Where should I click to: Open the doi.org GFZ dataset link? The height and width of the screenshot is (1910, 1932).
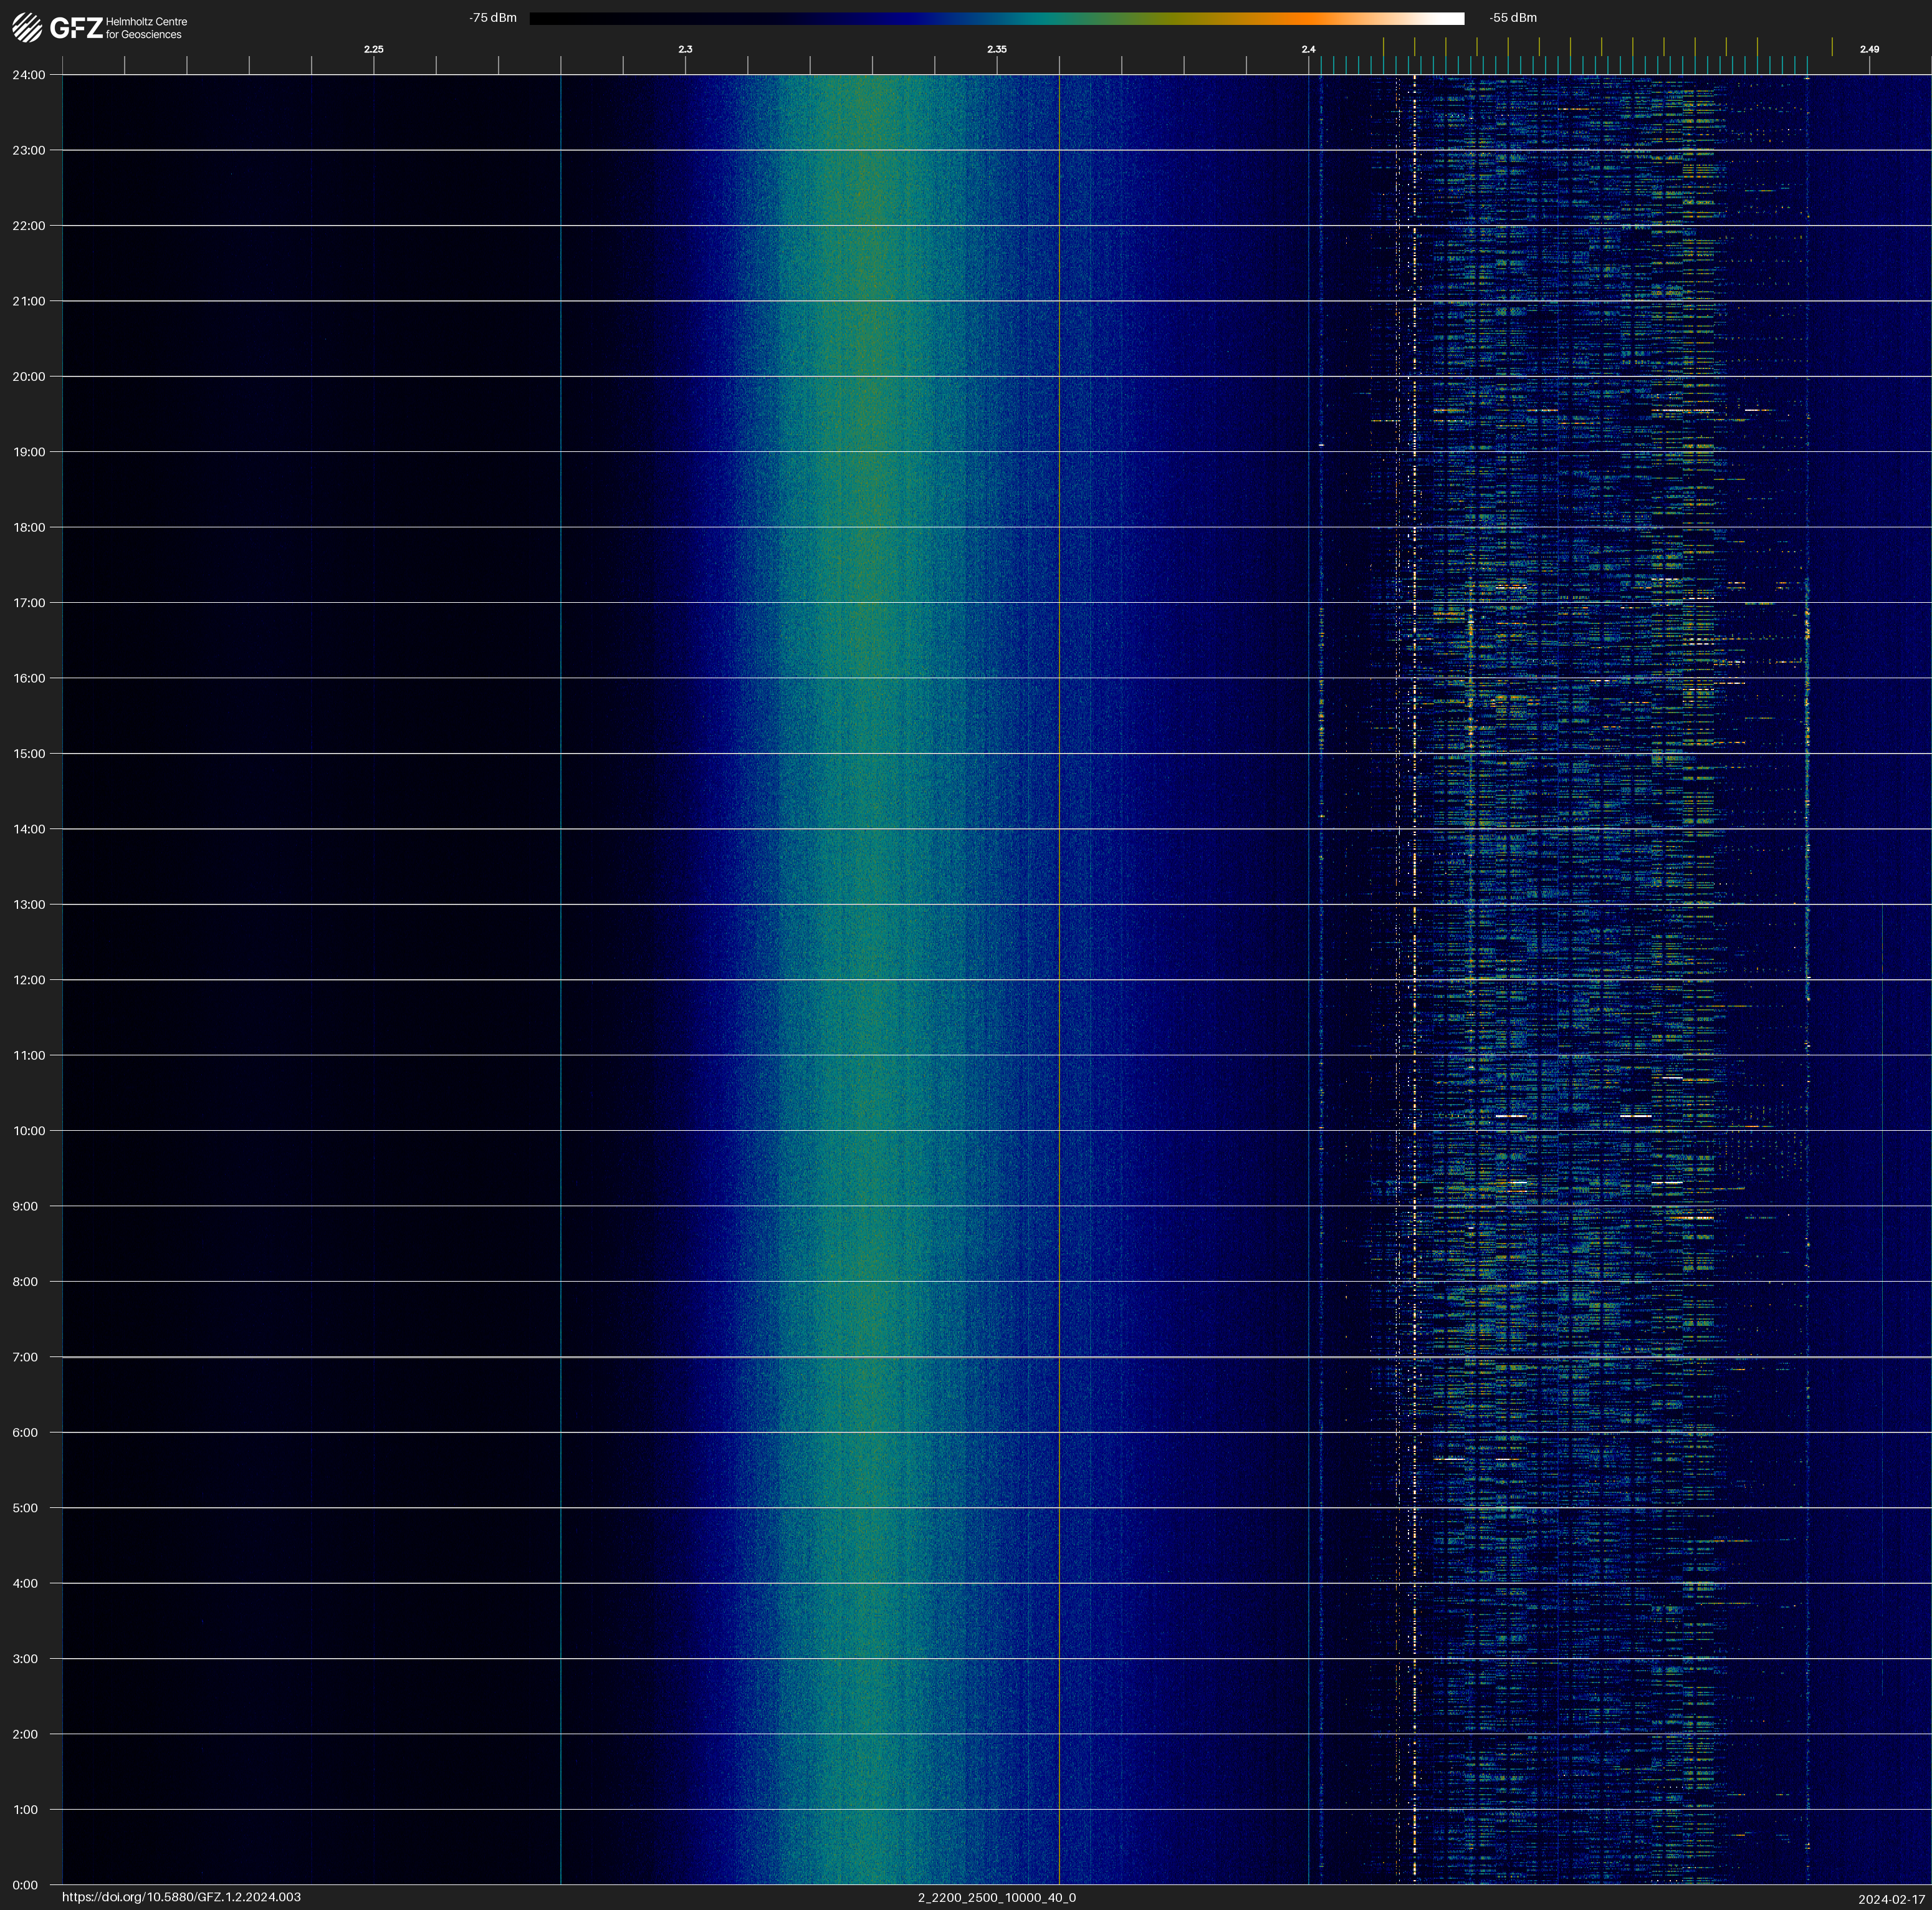[181, 1897]
